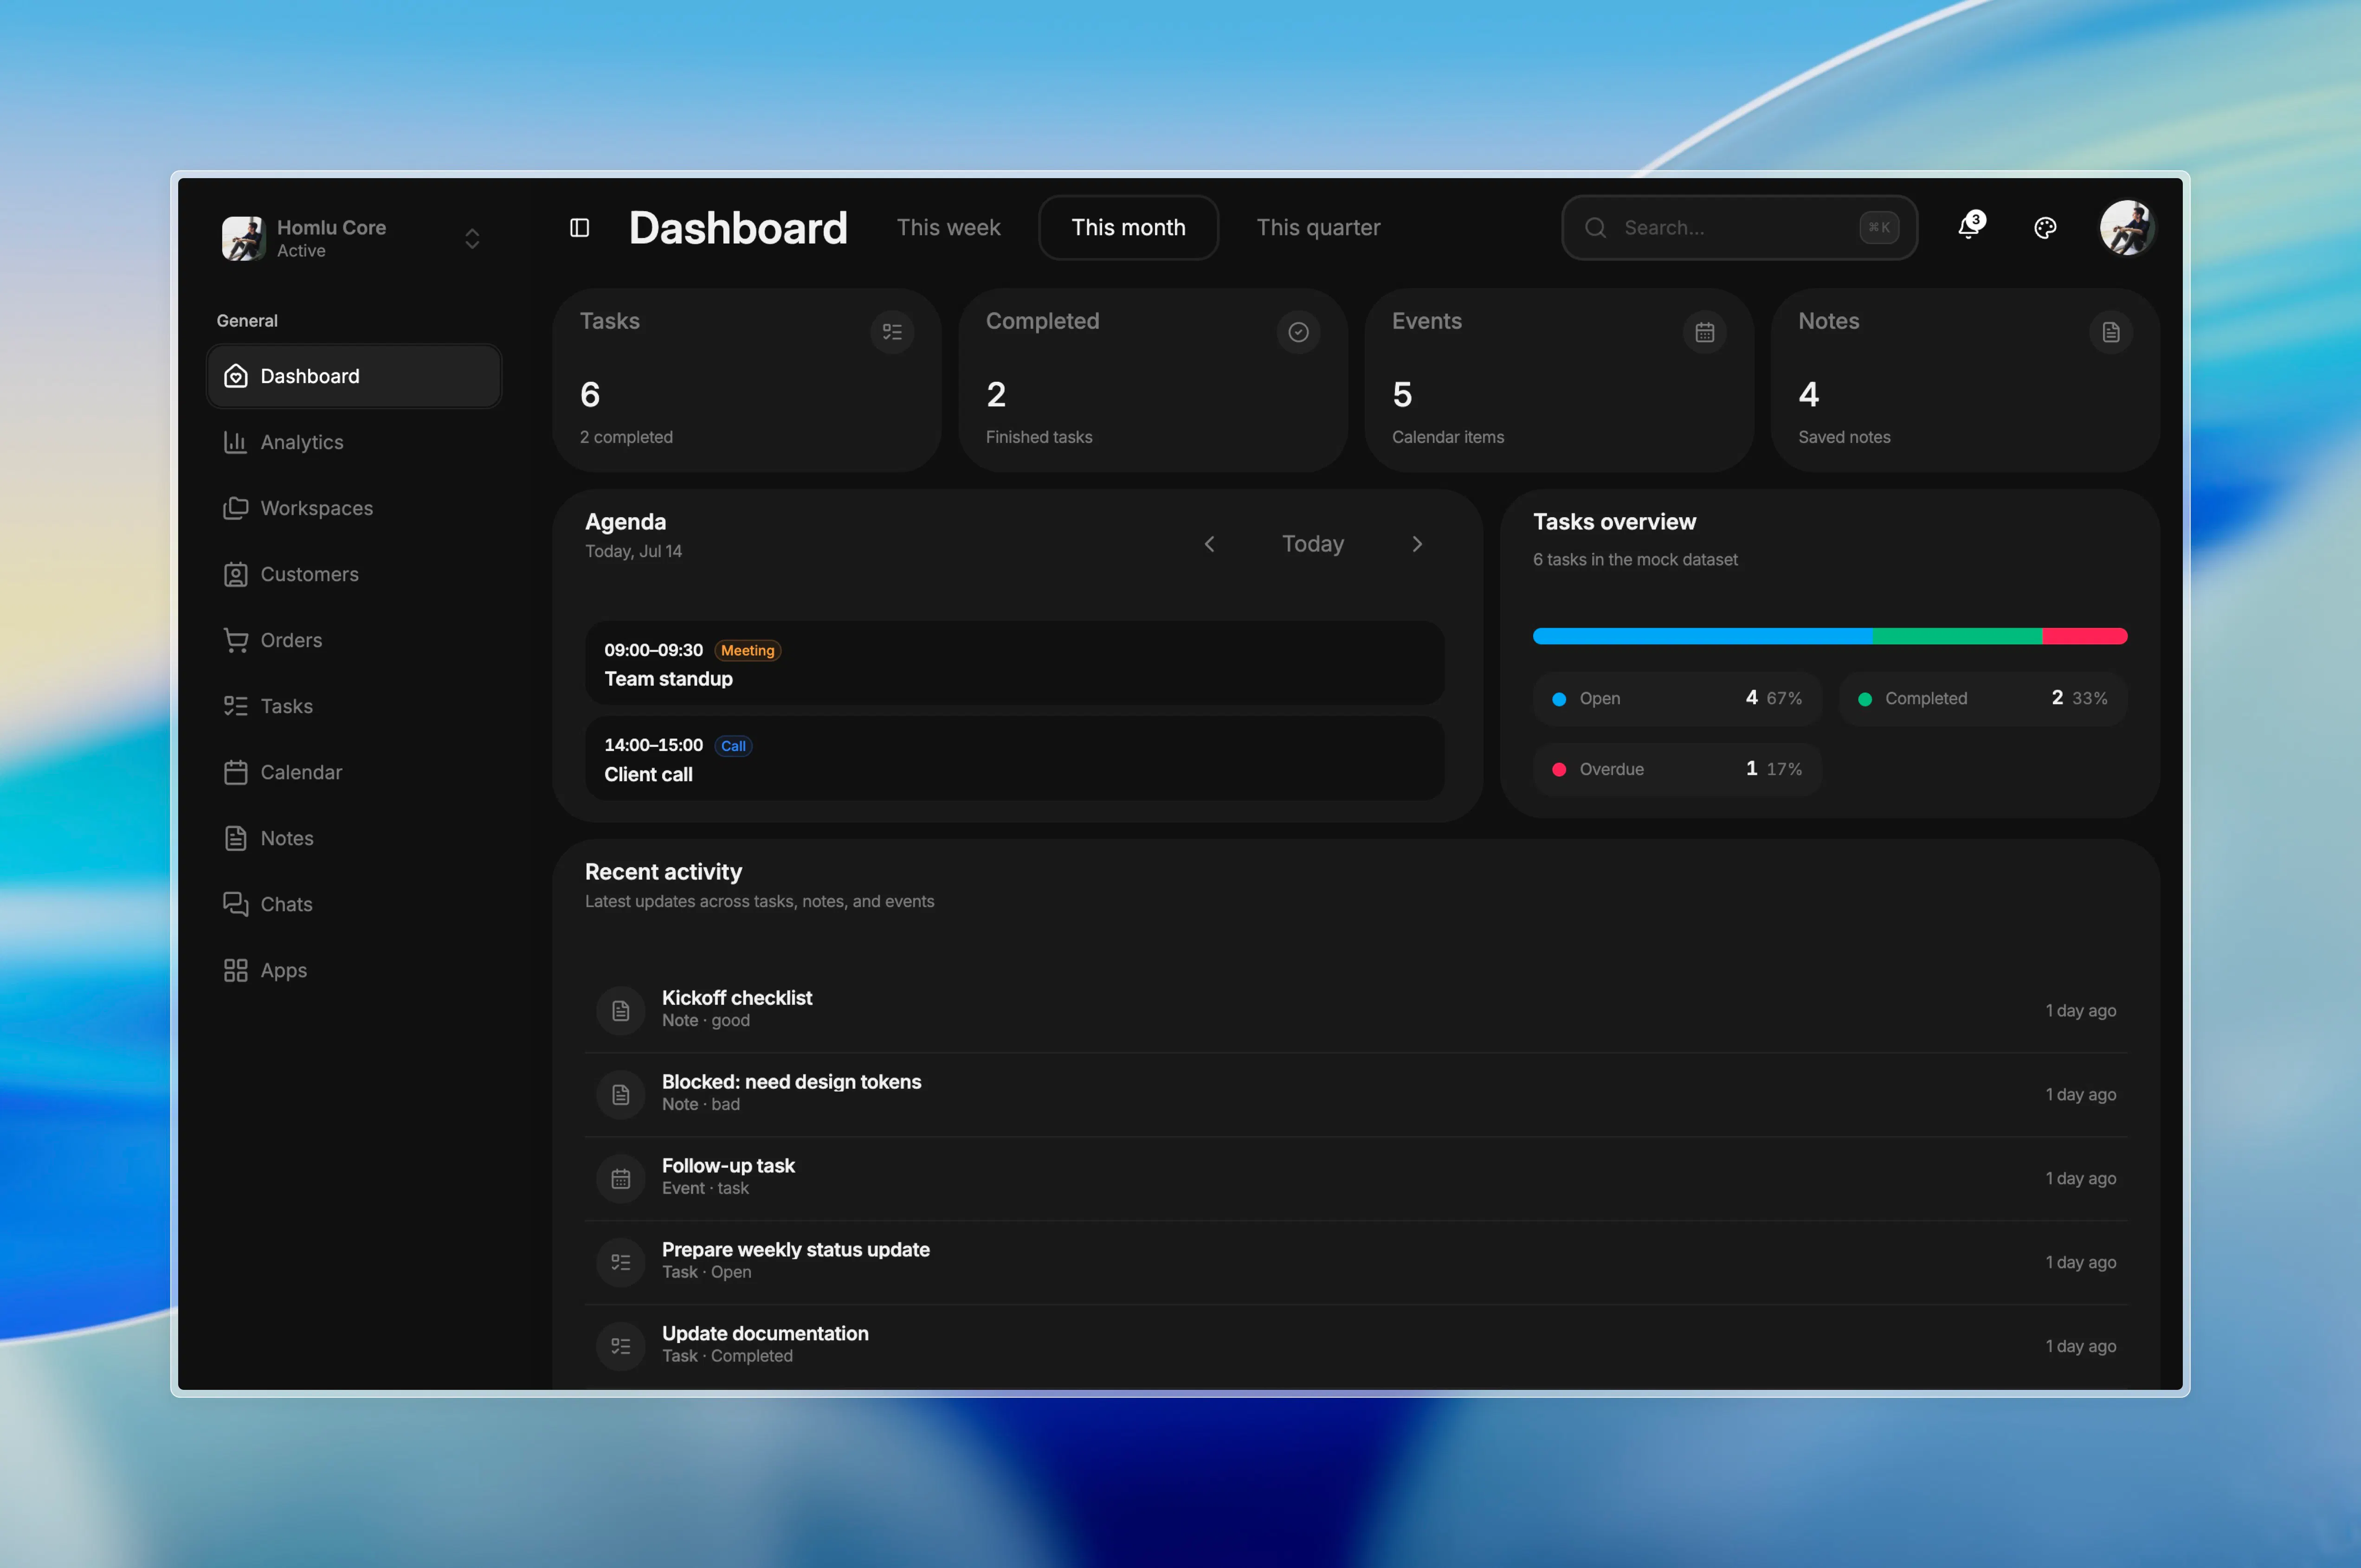Click "Finished tasks" caption

tap(1038, 437)
